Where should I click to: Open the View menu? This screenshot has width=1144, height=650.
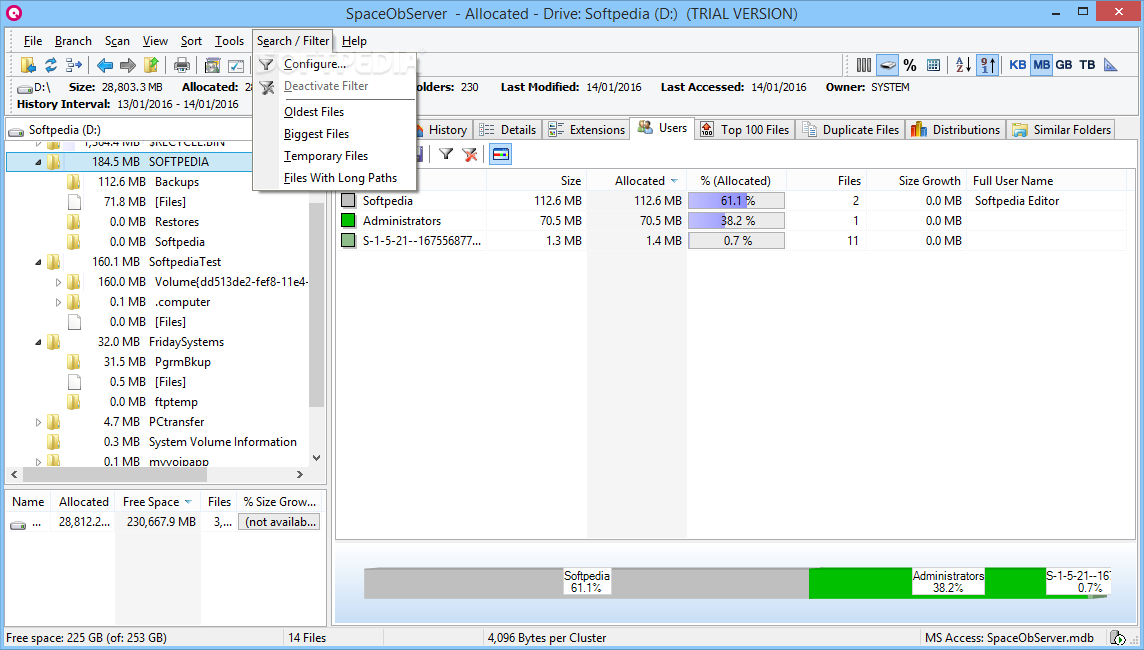pyautogui.click(x=155, y=41)
